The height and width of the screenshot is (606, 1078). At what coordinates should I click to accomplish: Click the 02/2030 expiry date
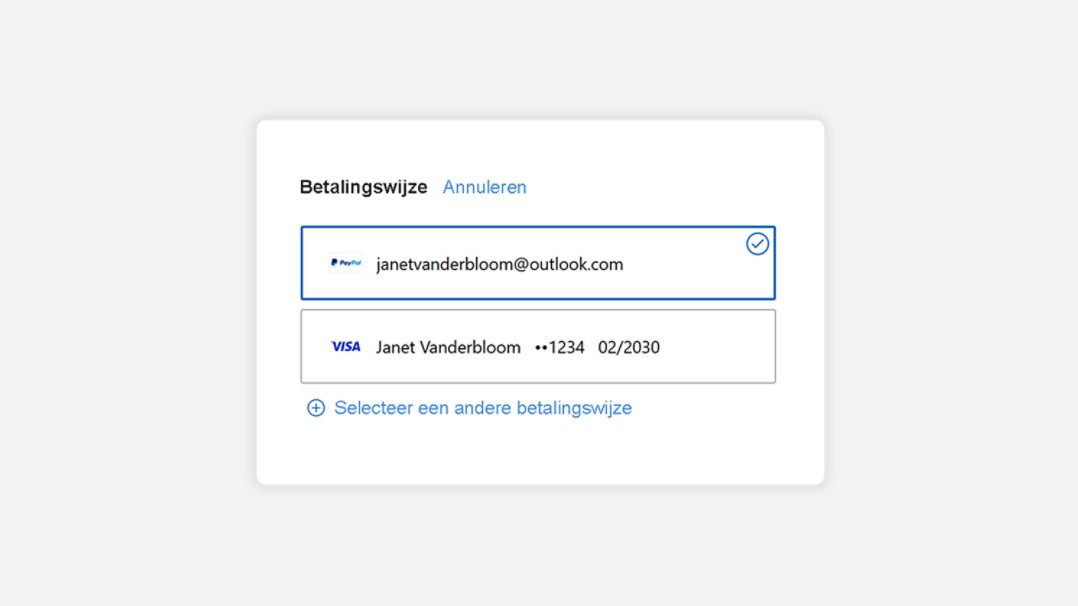tap(629, 348)
